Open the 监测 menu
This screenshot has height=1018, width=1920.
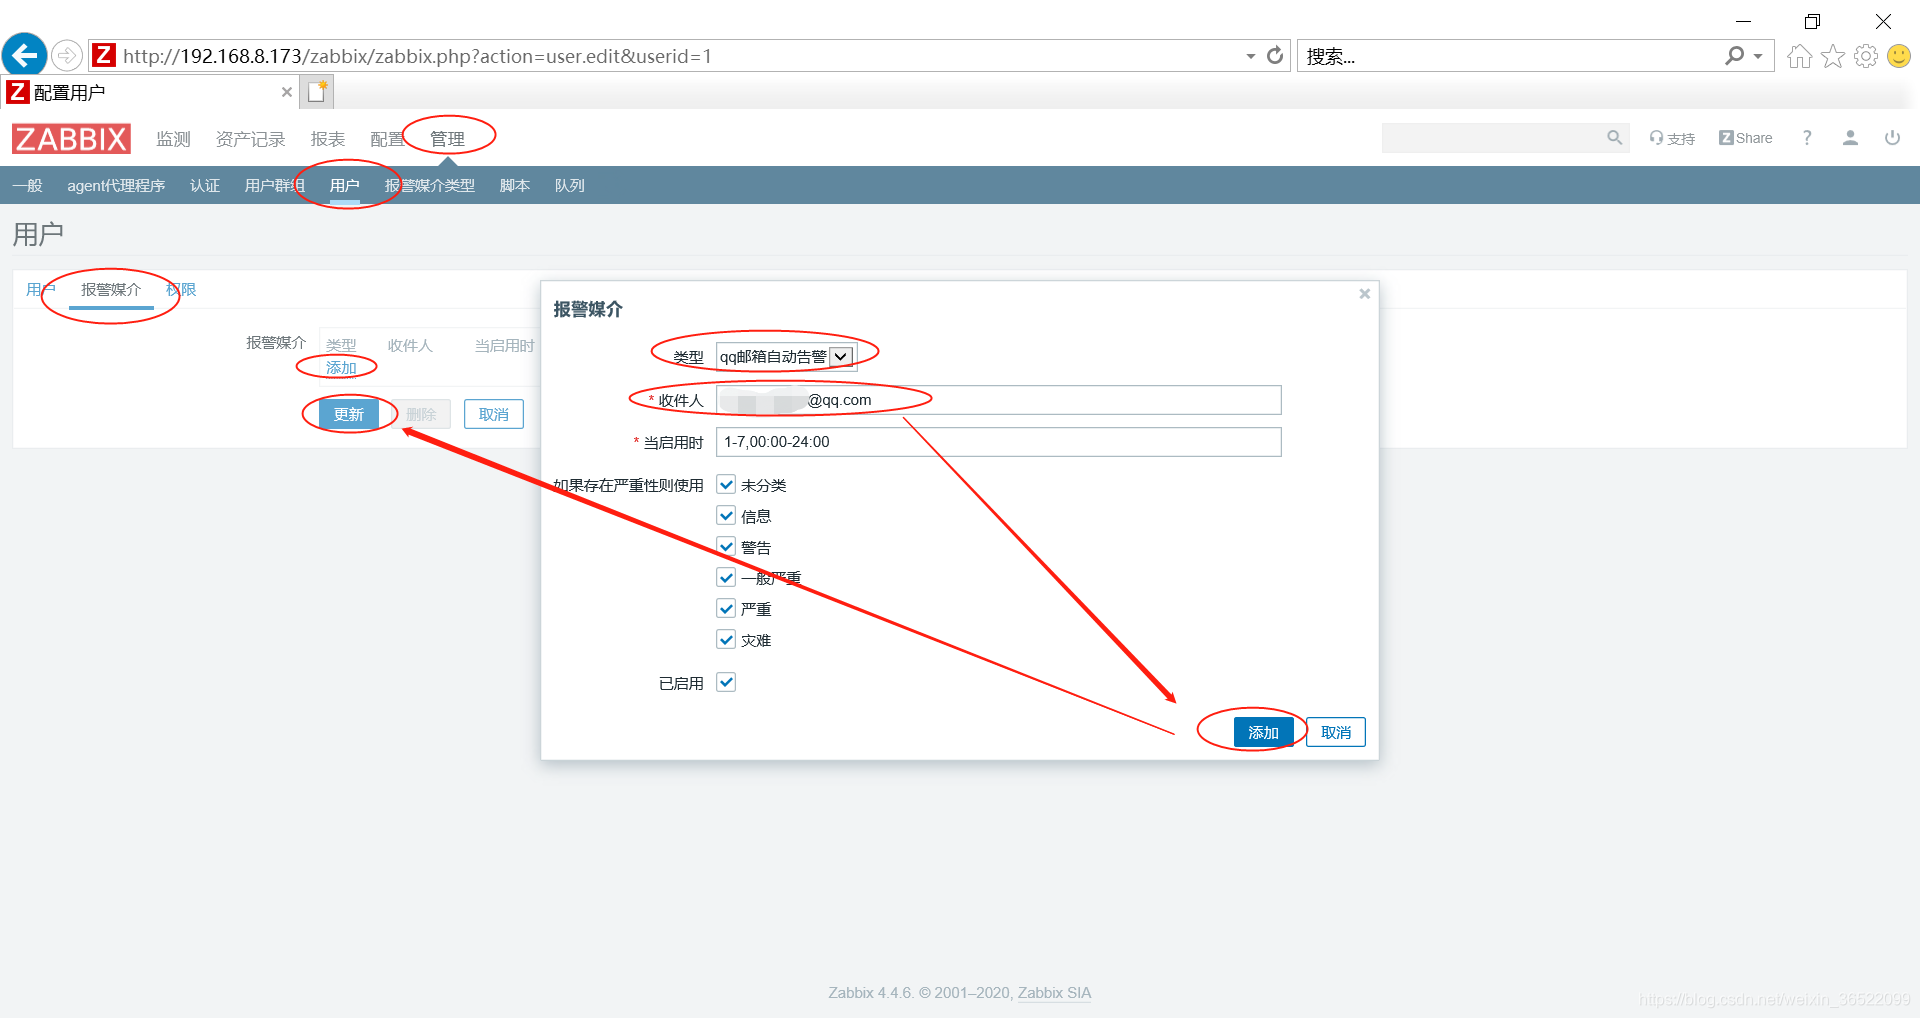click(173, 139)
